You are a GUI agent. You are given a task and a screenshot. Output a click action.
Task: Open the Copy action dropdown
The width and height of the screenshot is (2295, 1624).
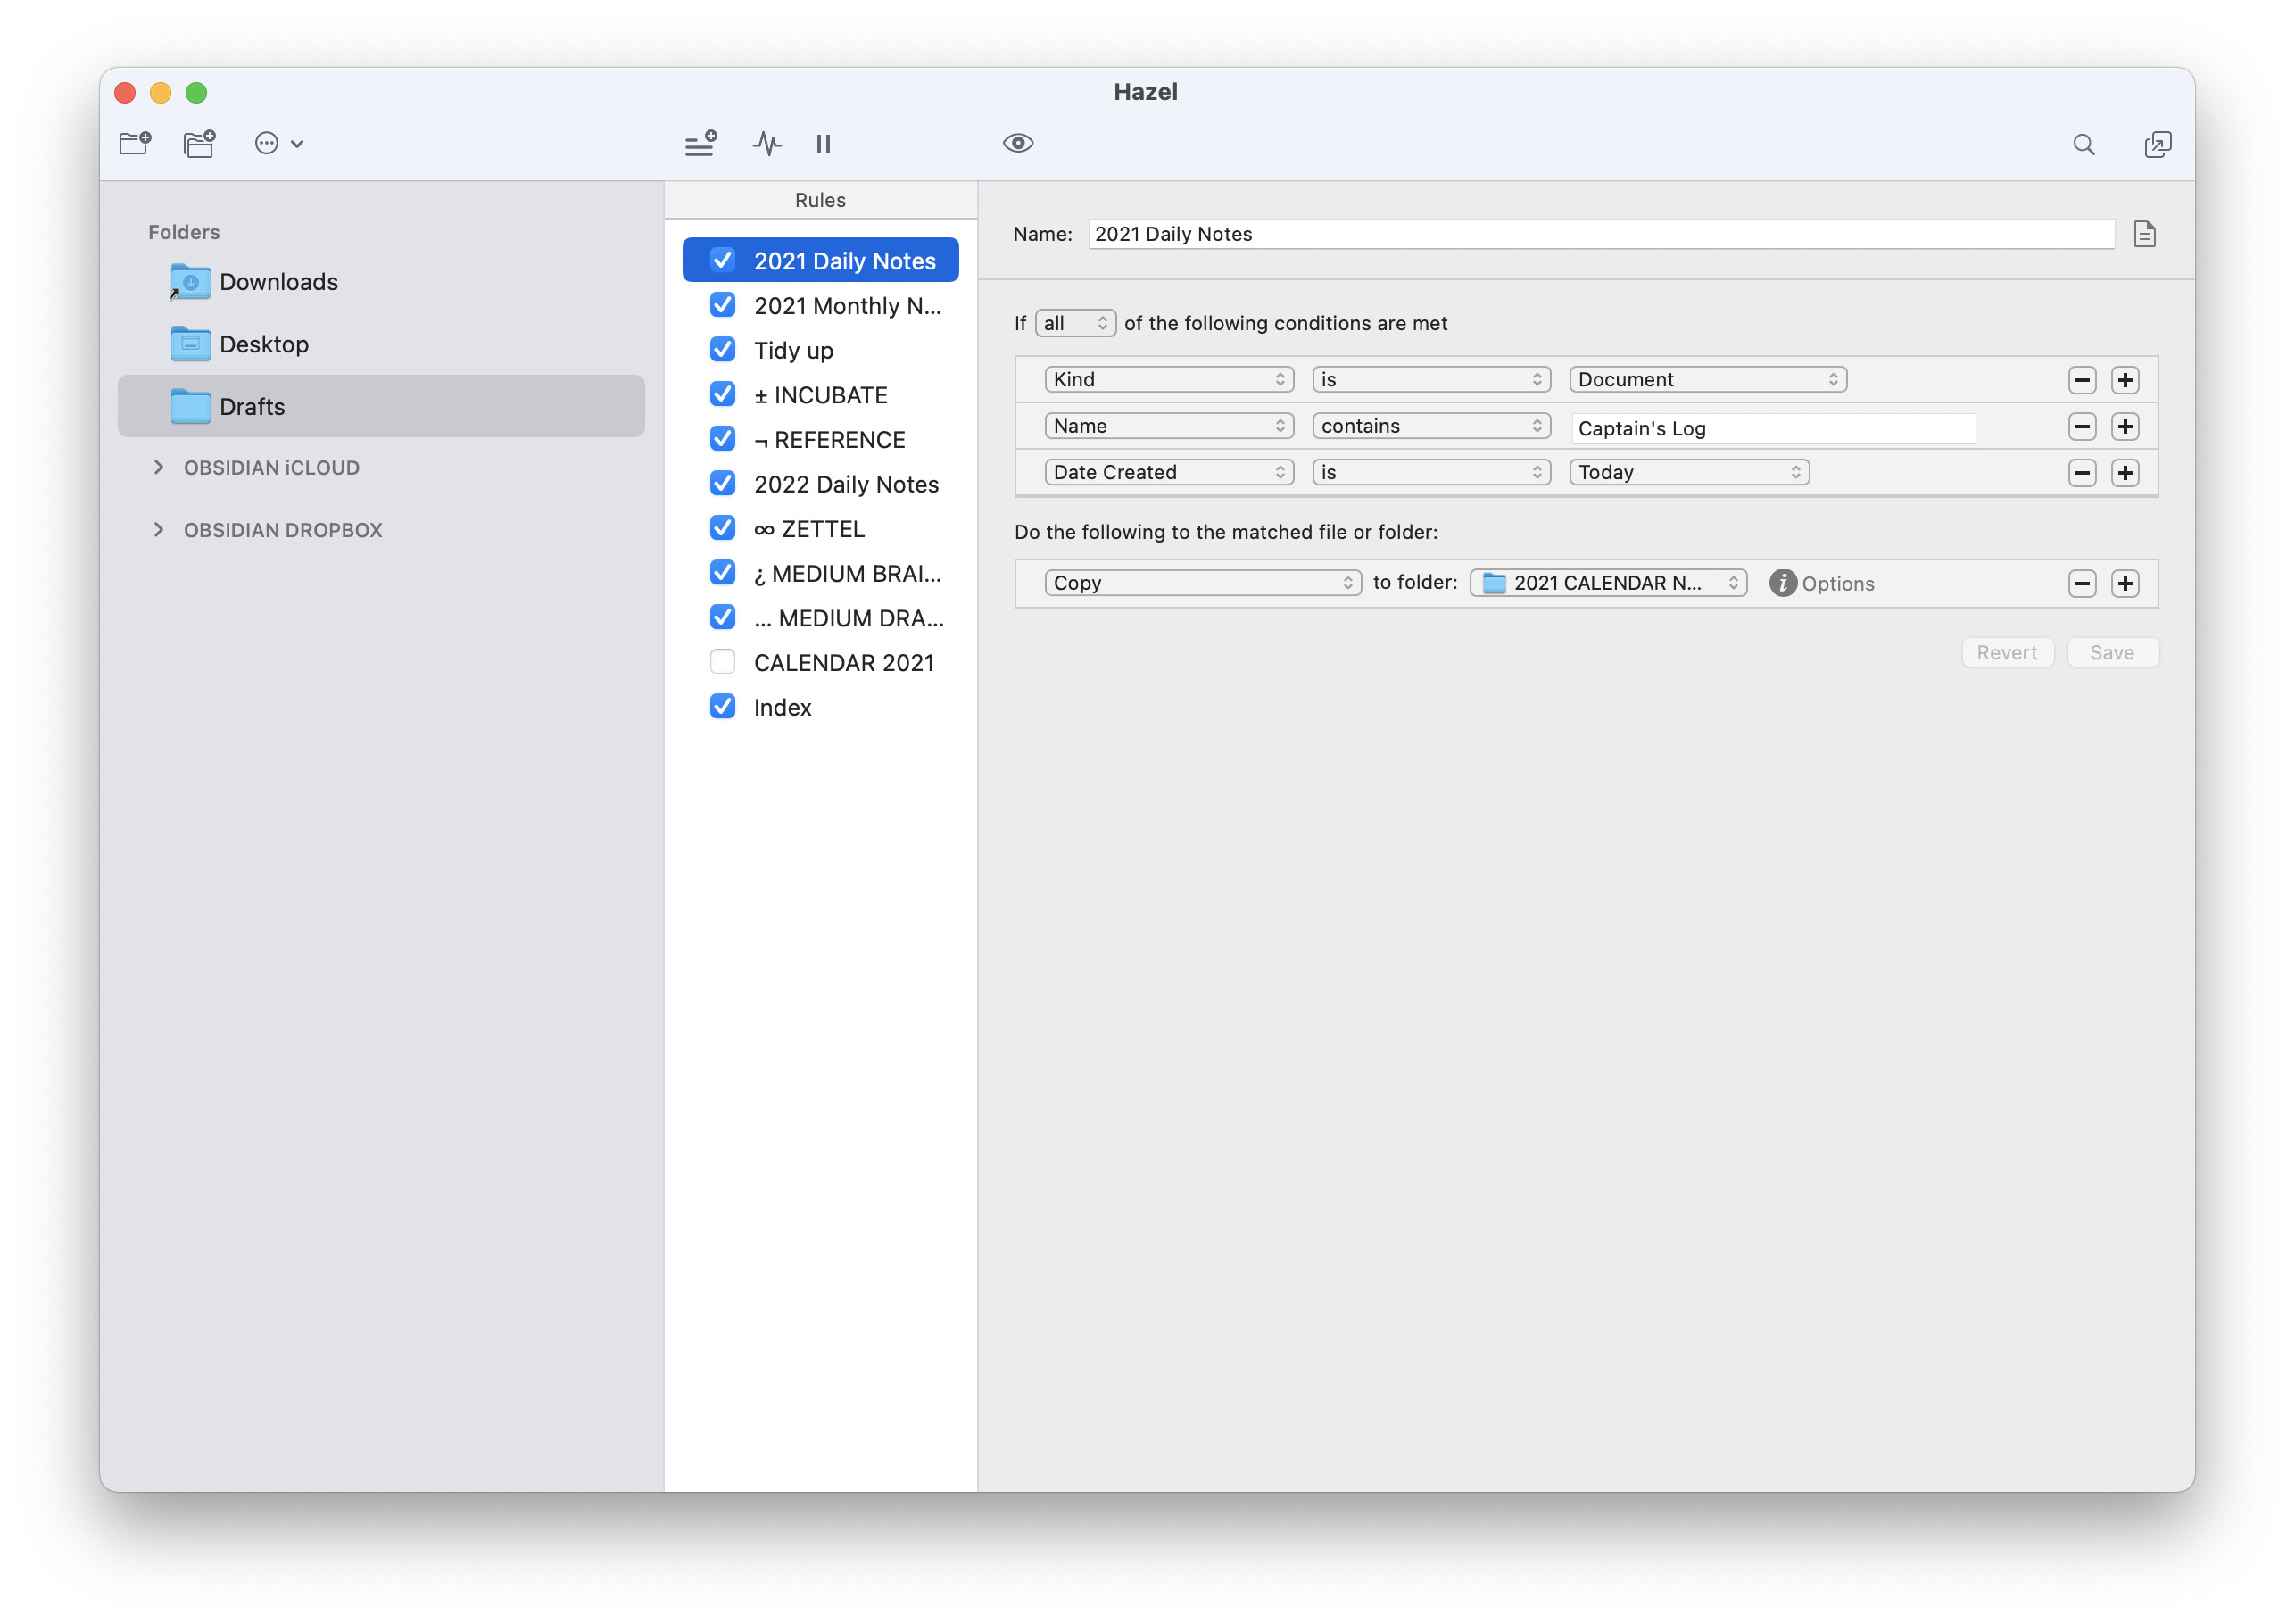1203,583
